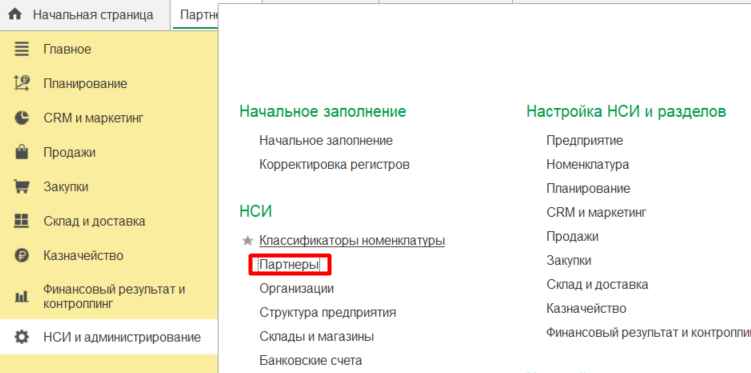The width and height of the screenshot is (751, 373).
Task: Click the НСИ green group heading
Action: [255, 211]
